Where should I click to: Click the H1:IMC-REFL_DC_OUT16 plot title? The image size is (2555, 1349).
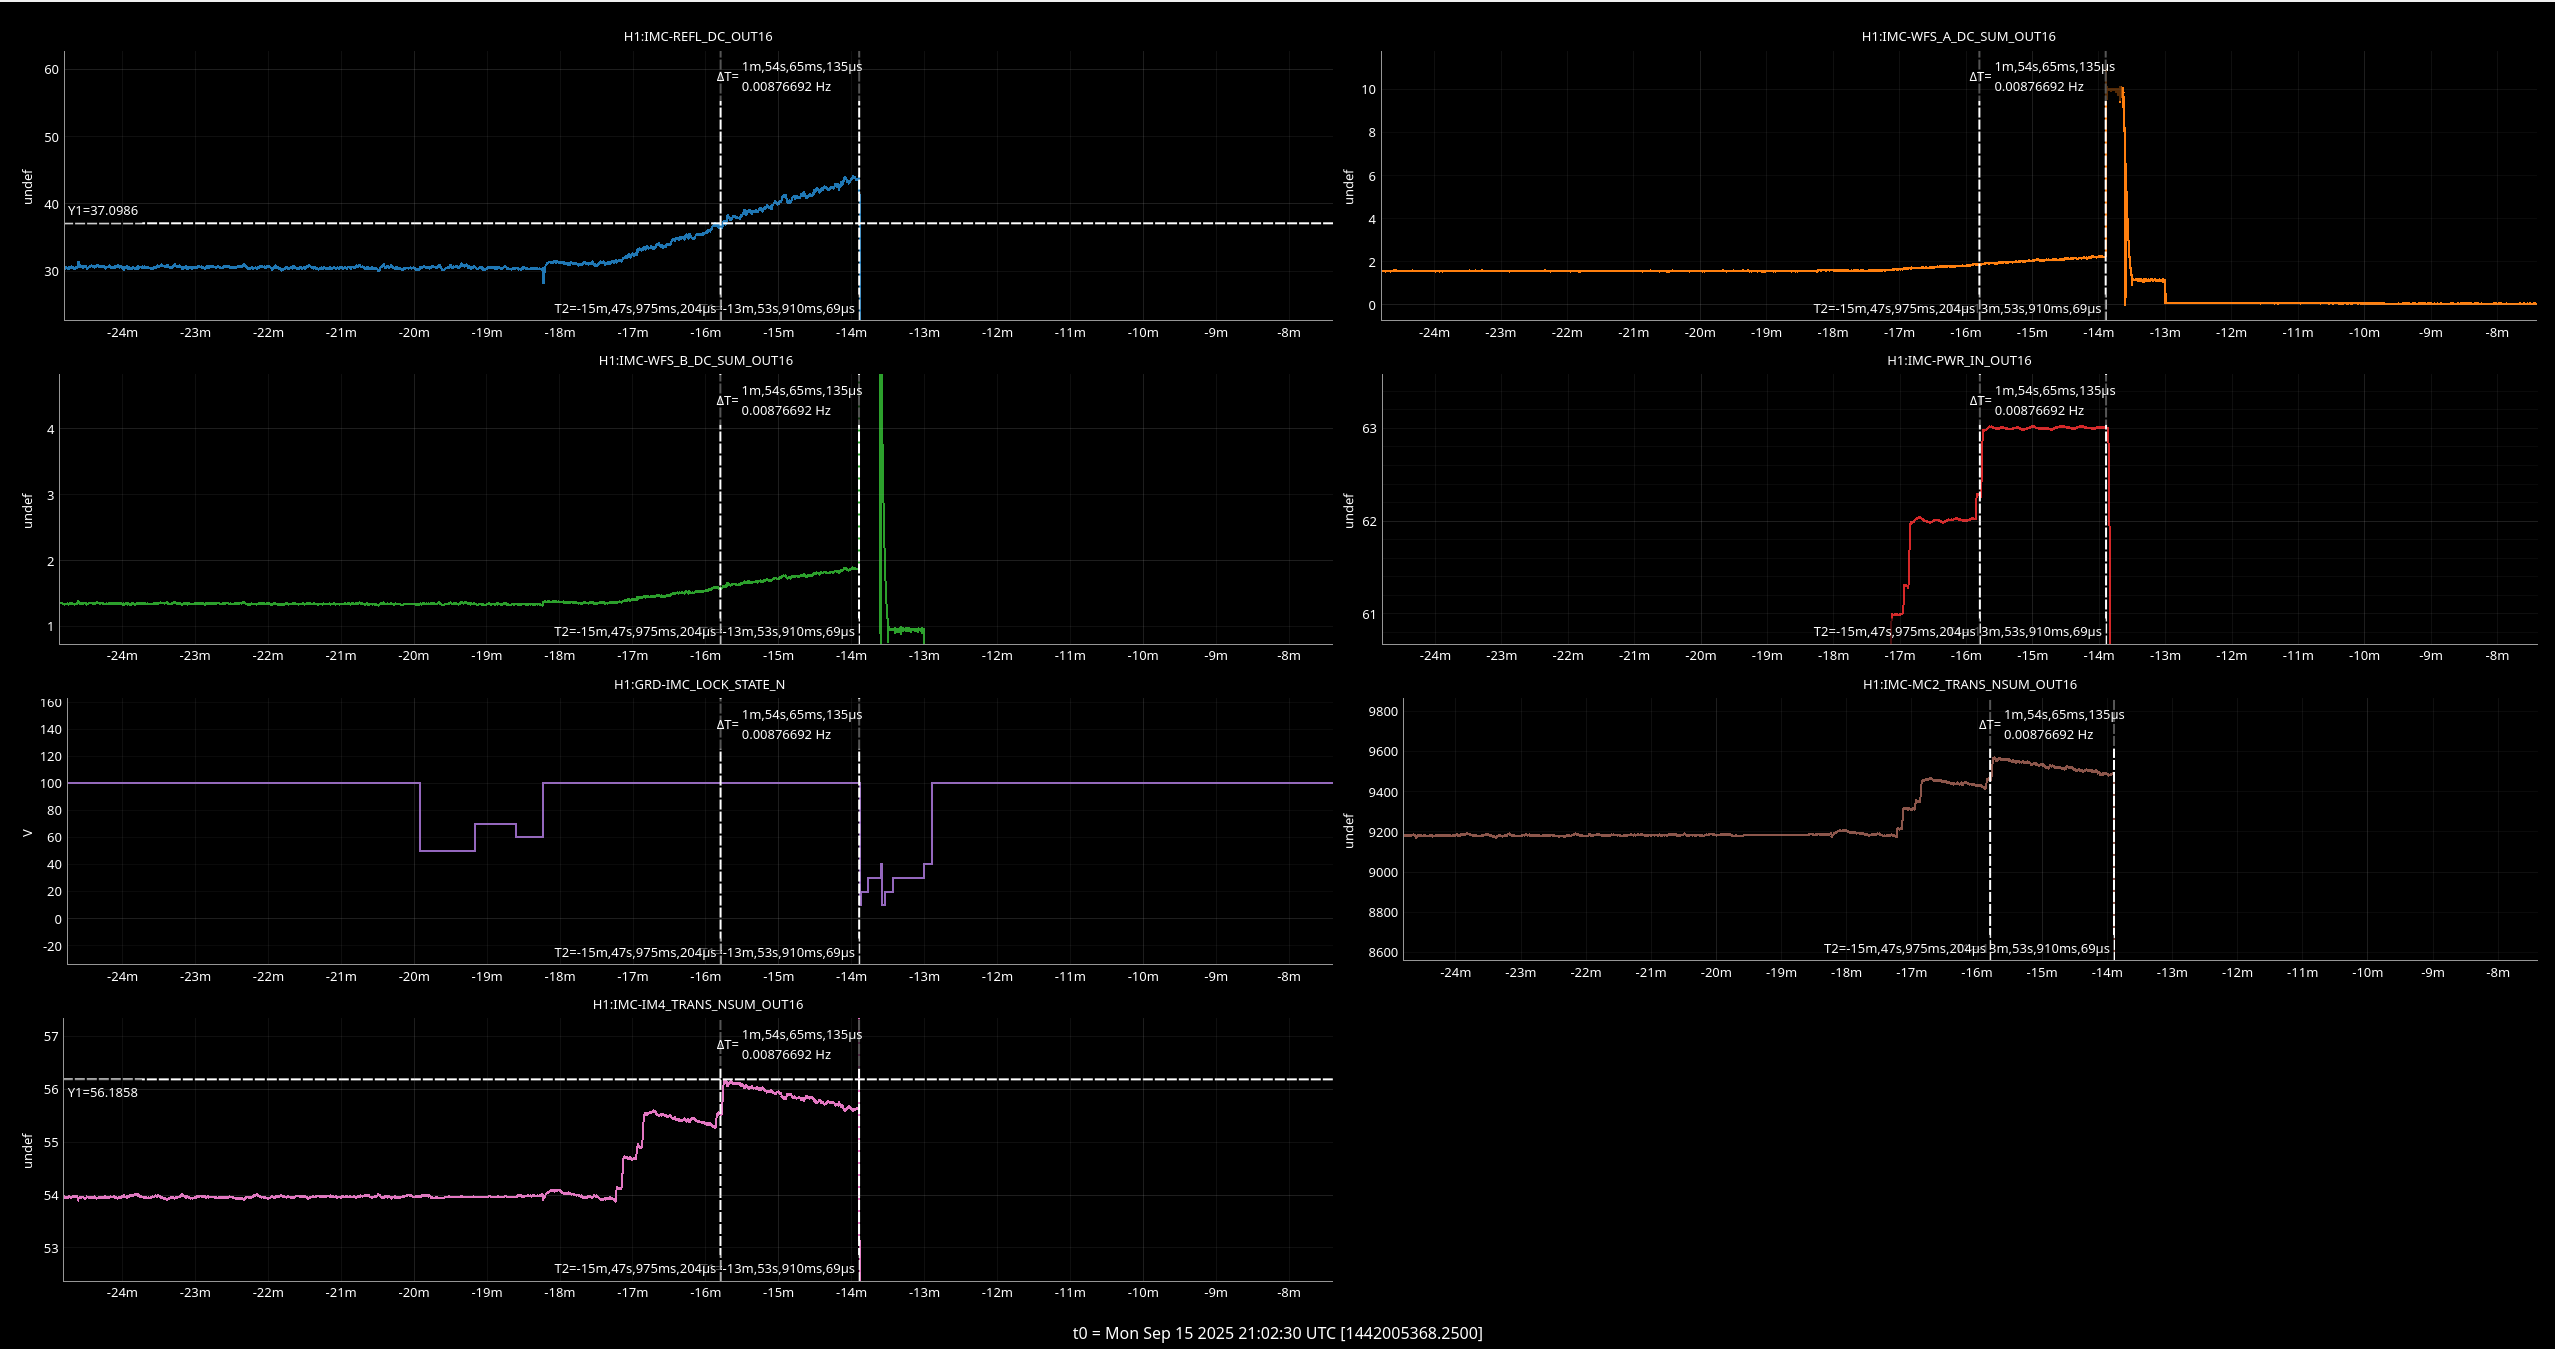(x=698, y=36)
